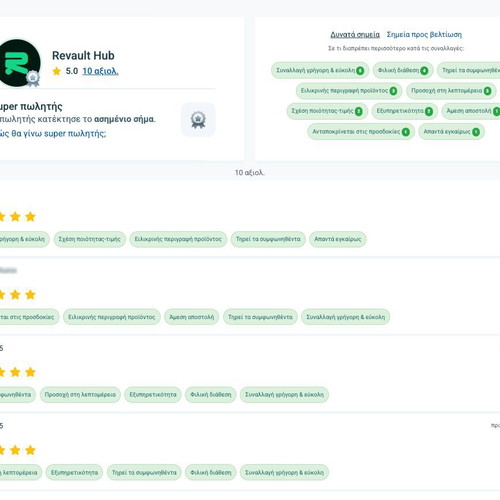Select the Σχέση ποιότητας-τιμής summary tag

click(x=327, y=111)
